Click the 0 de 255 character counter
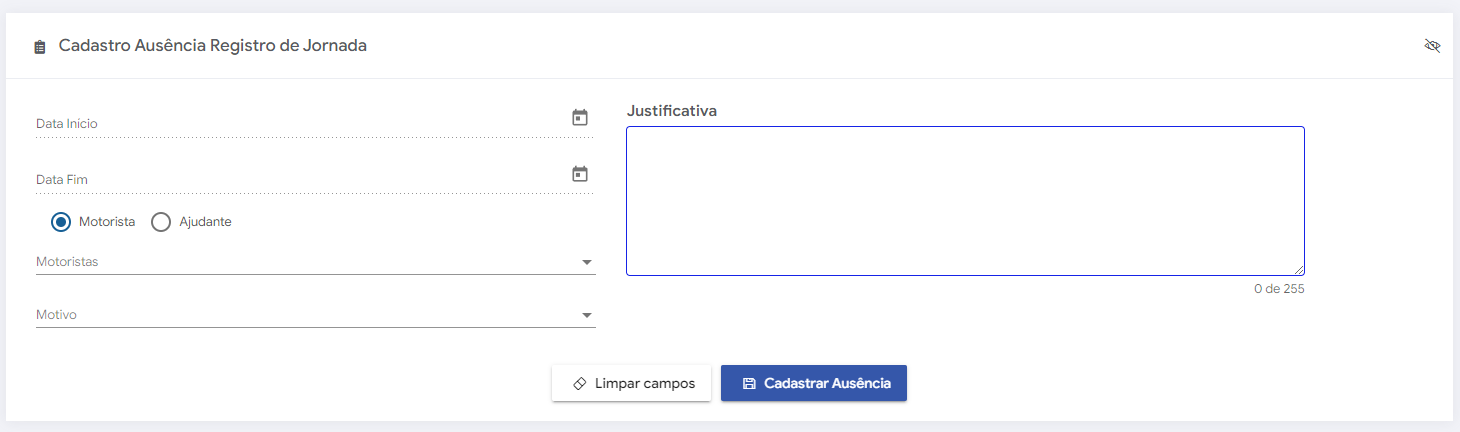1460x432 pixels. [1279, 289]
